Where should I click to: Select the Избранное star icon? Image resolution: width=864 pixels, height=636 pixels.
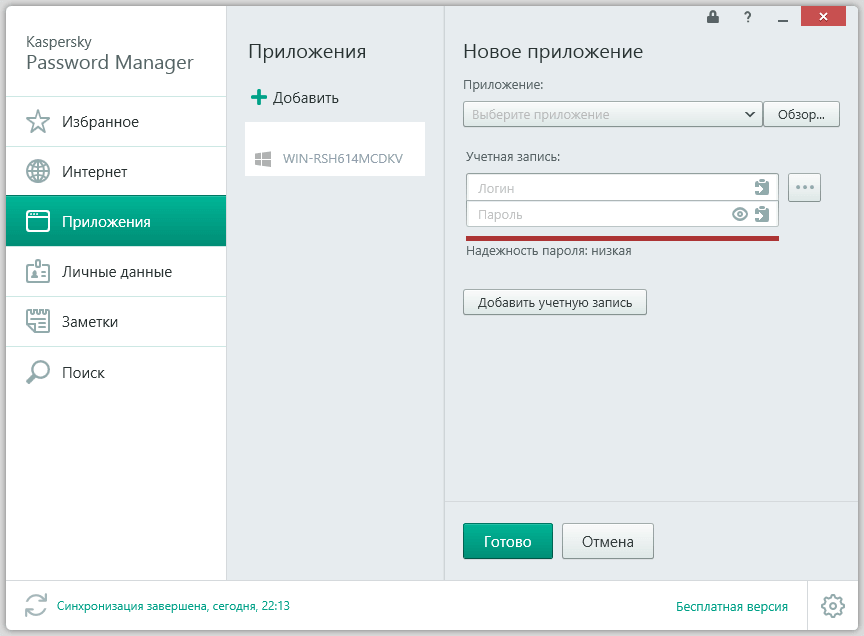pos(37,121)
